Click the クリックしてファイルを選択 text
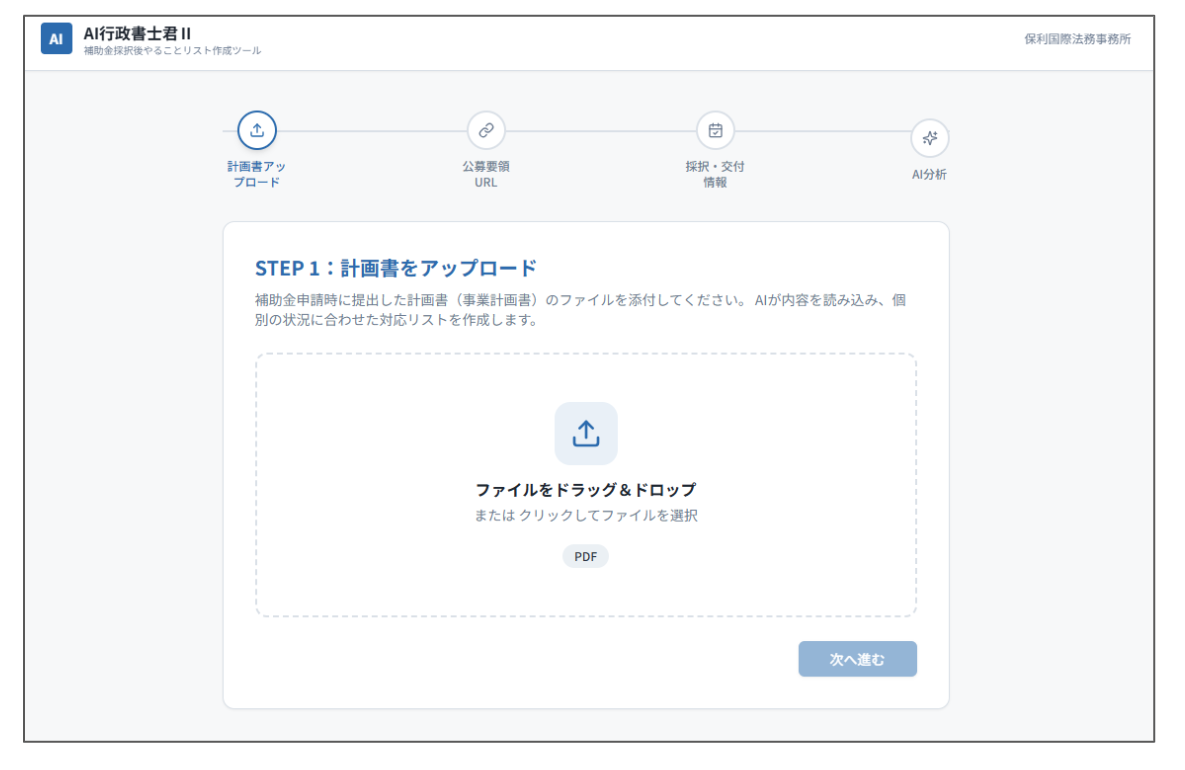The image size is (1185, 770). click(608, 516)
